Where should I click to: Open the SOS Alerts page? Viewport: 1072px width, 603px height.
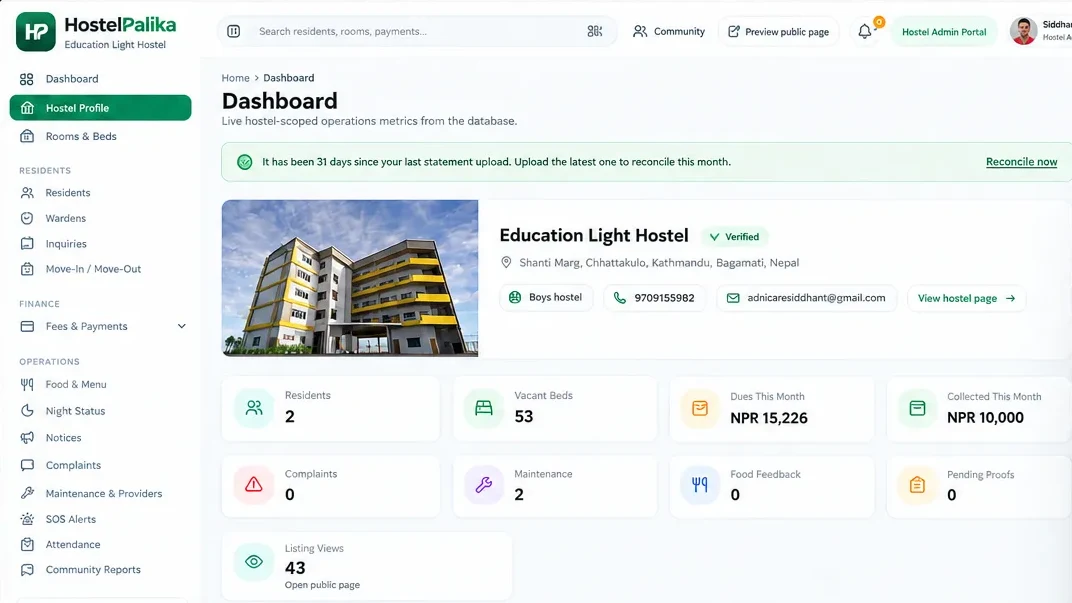(100, 519)
